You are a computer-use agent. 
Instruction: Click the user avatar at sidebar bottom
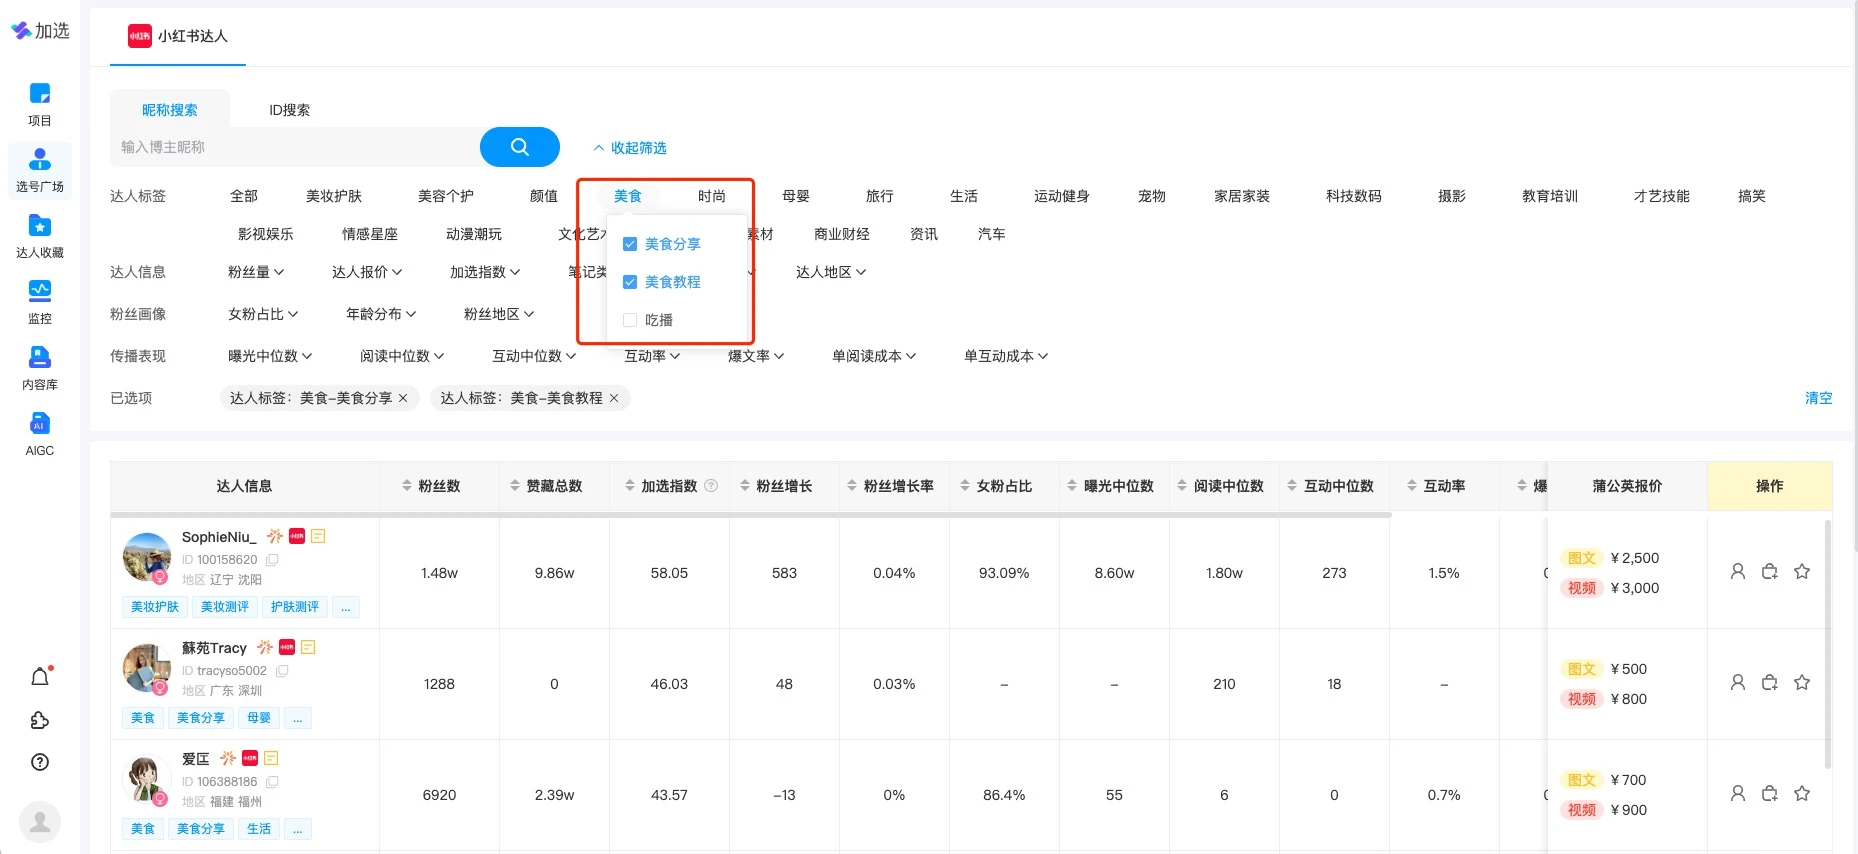click(x=40, y=822)
